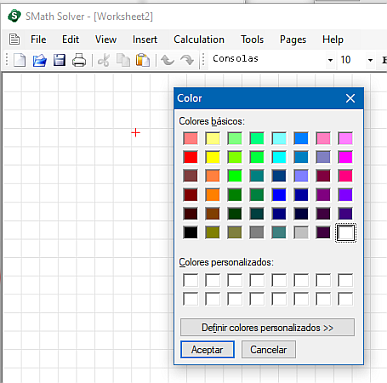
Task: Click the 'Colores básicos:' label
Action: [212, 121]
